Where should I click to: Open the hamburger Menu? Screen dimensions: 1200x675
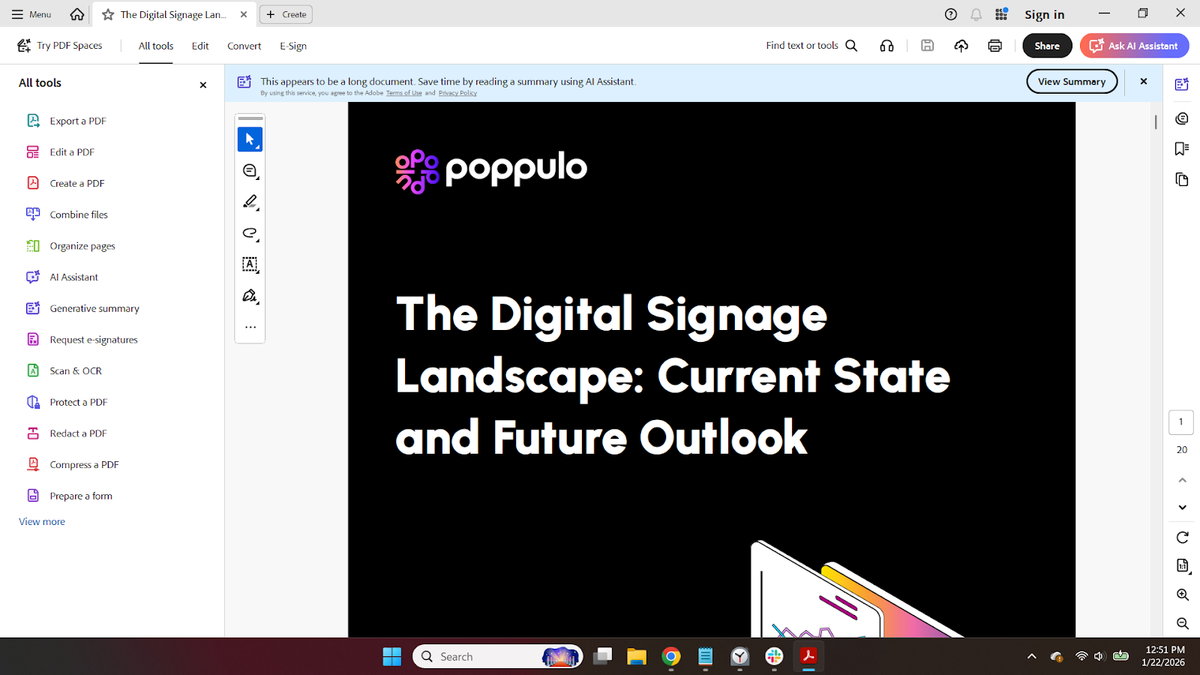click(x=31, y=15)
